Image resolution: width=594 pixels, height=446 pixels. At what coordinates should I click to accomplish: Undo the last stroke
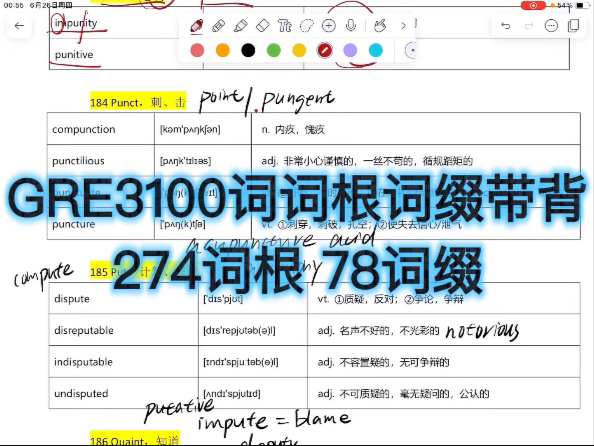point(505,26)
